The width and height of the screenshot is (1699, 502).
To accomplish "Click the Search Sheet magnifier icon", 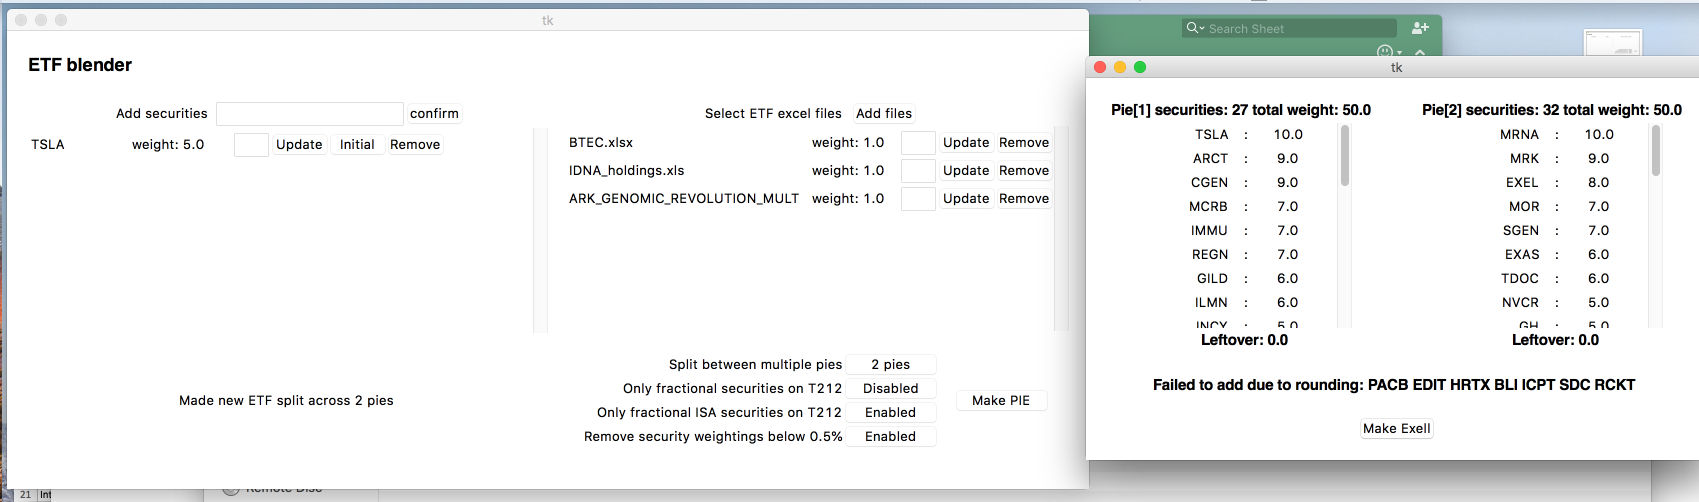I will tap(1194, 28).
